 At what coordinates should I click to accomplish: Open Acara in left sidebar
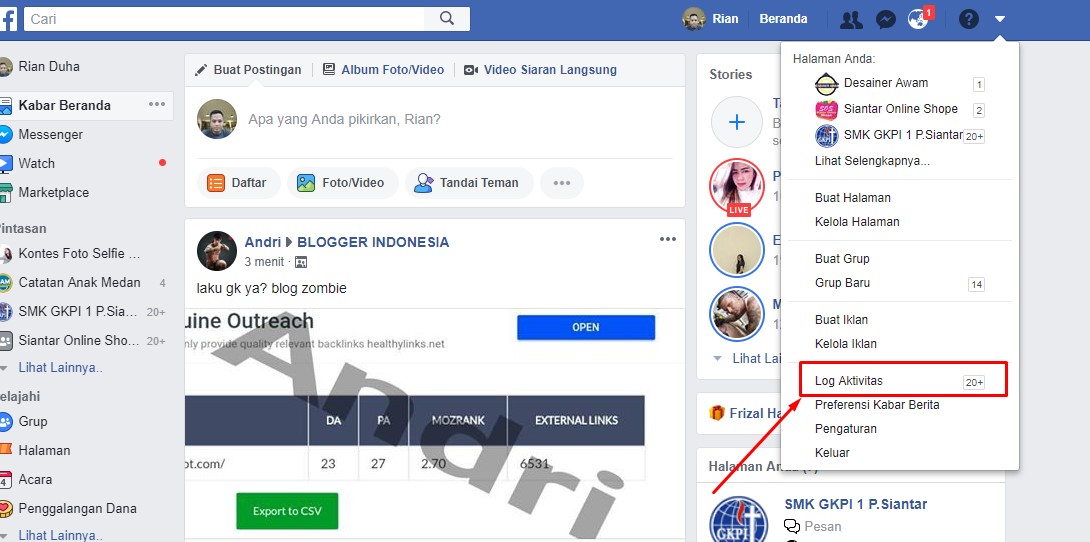coord(35,479)
